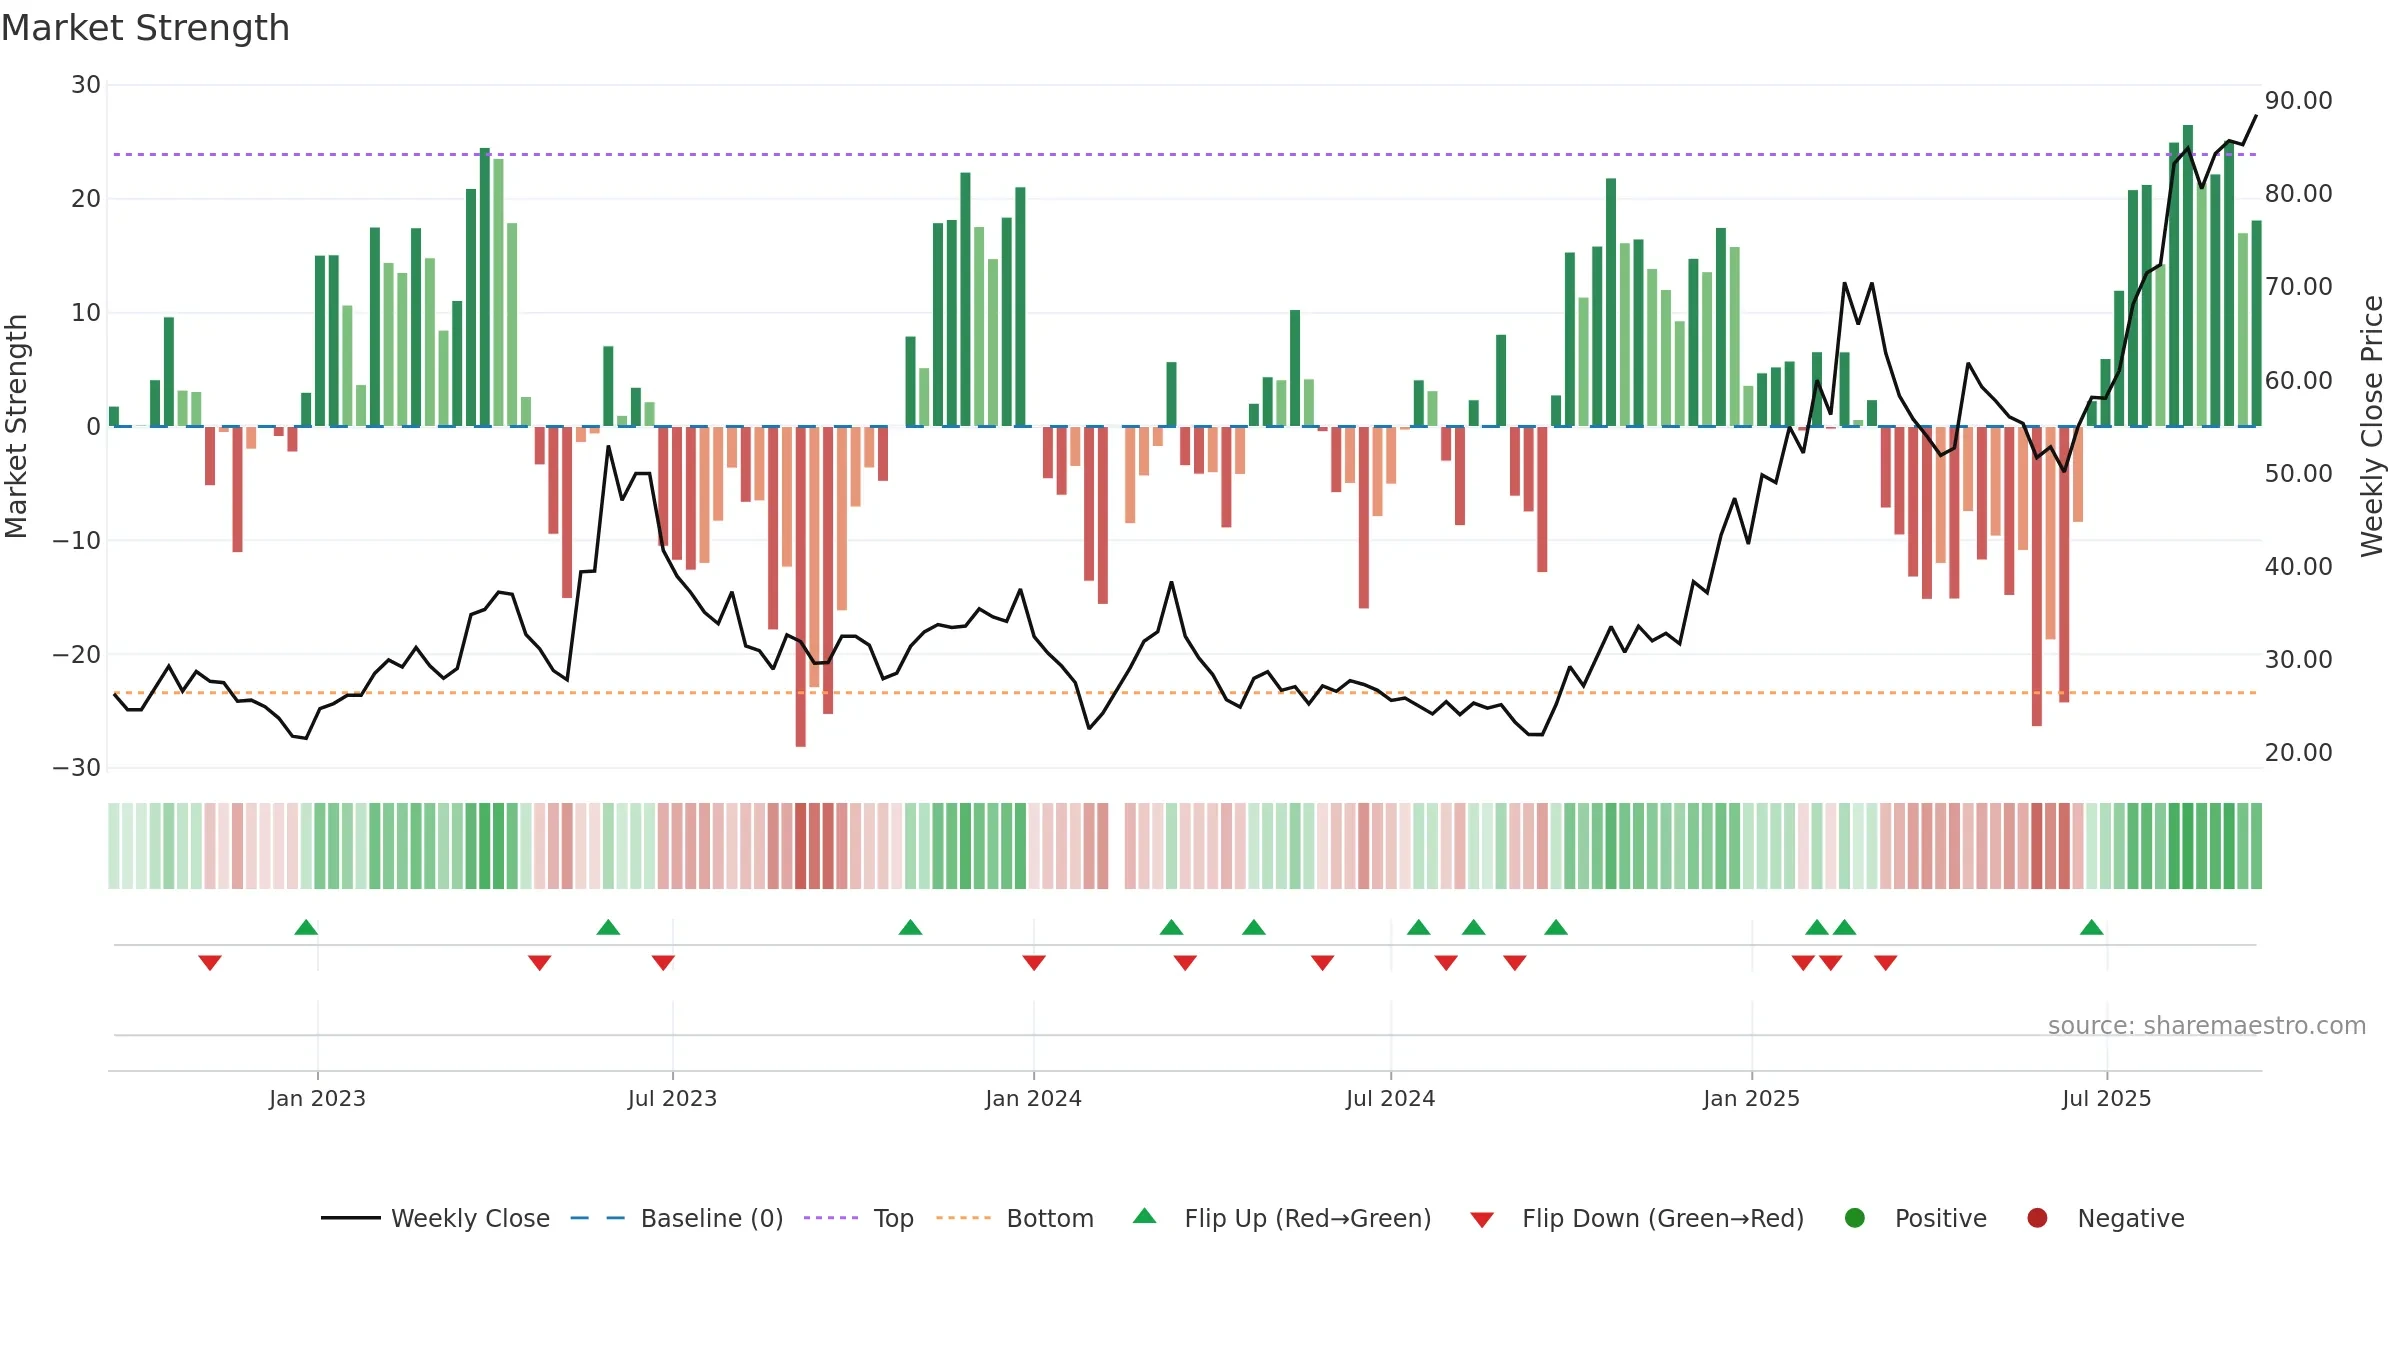Click the green triangle icon in legend

(1145, 1216)
